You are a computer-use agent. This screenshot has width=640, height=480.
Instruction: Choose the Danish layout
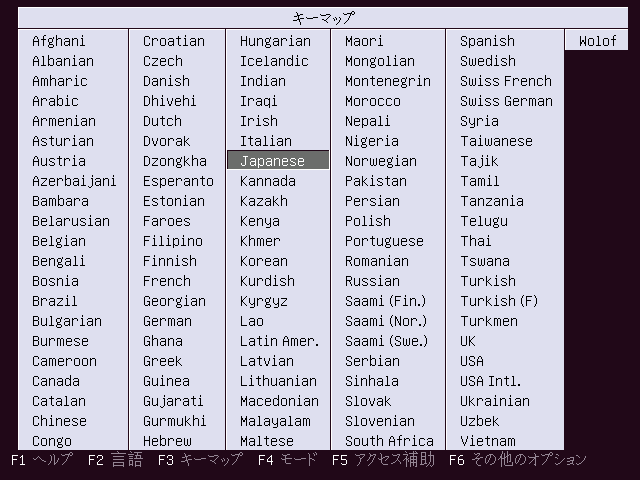(x=167, y=81)
